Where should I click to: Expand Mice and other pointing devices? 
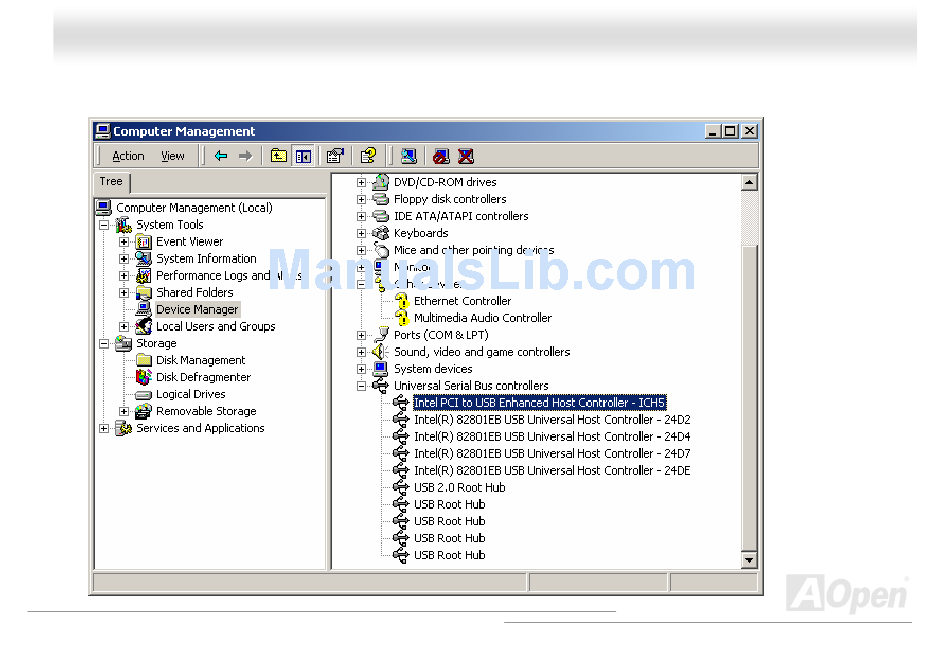362,250
